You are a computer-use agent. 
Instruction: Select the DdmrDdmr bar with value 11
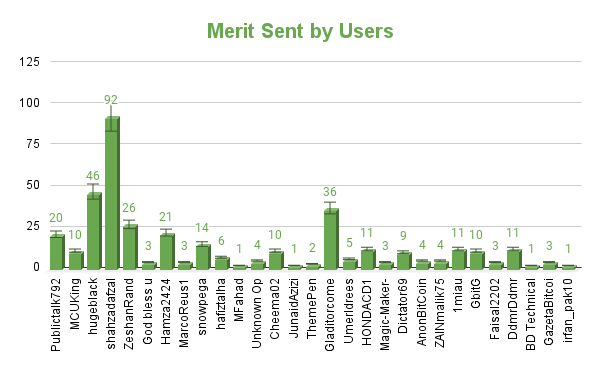pyautogui.click(x=514, y=260)
